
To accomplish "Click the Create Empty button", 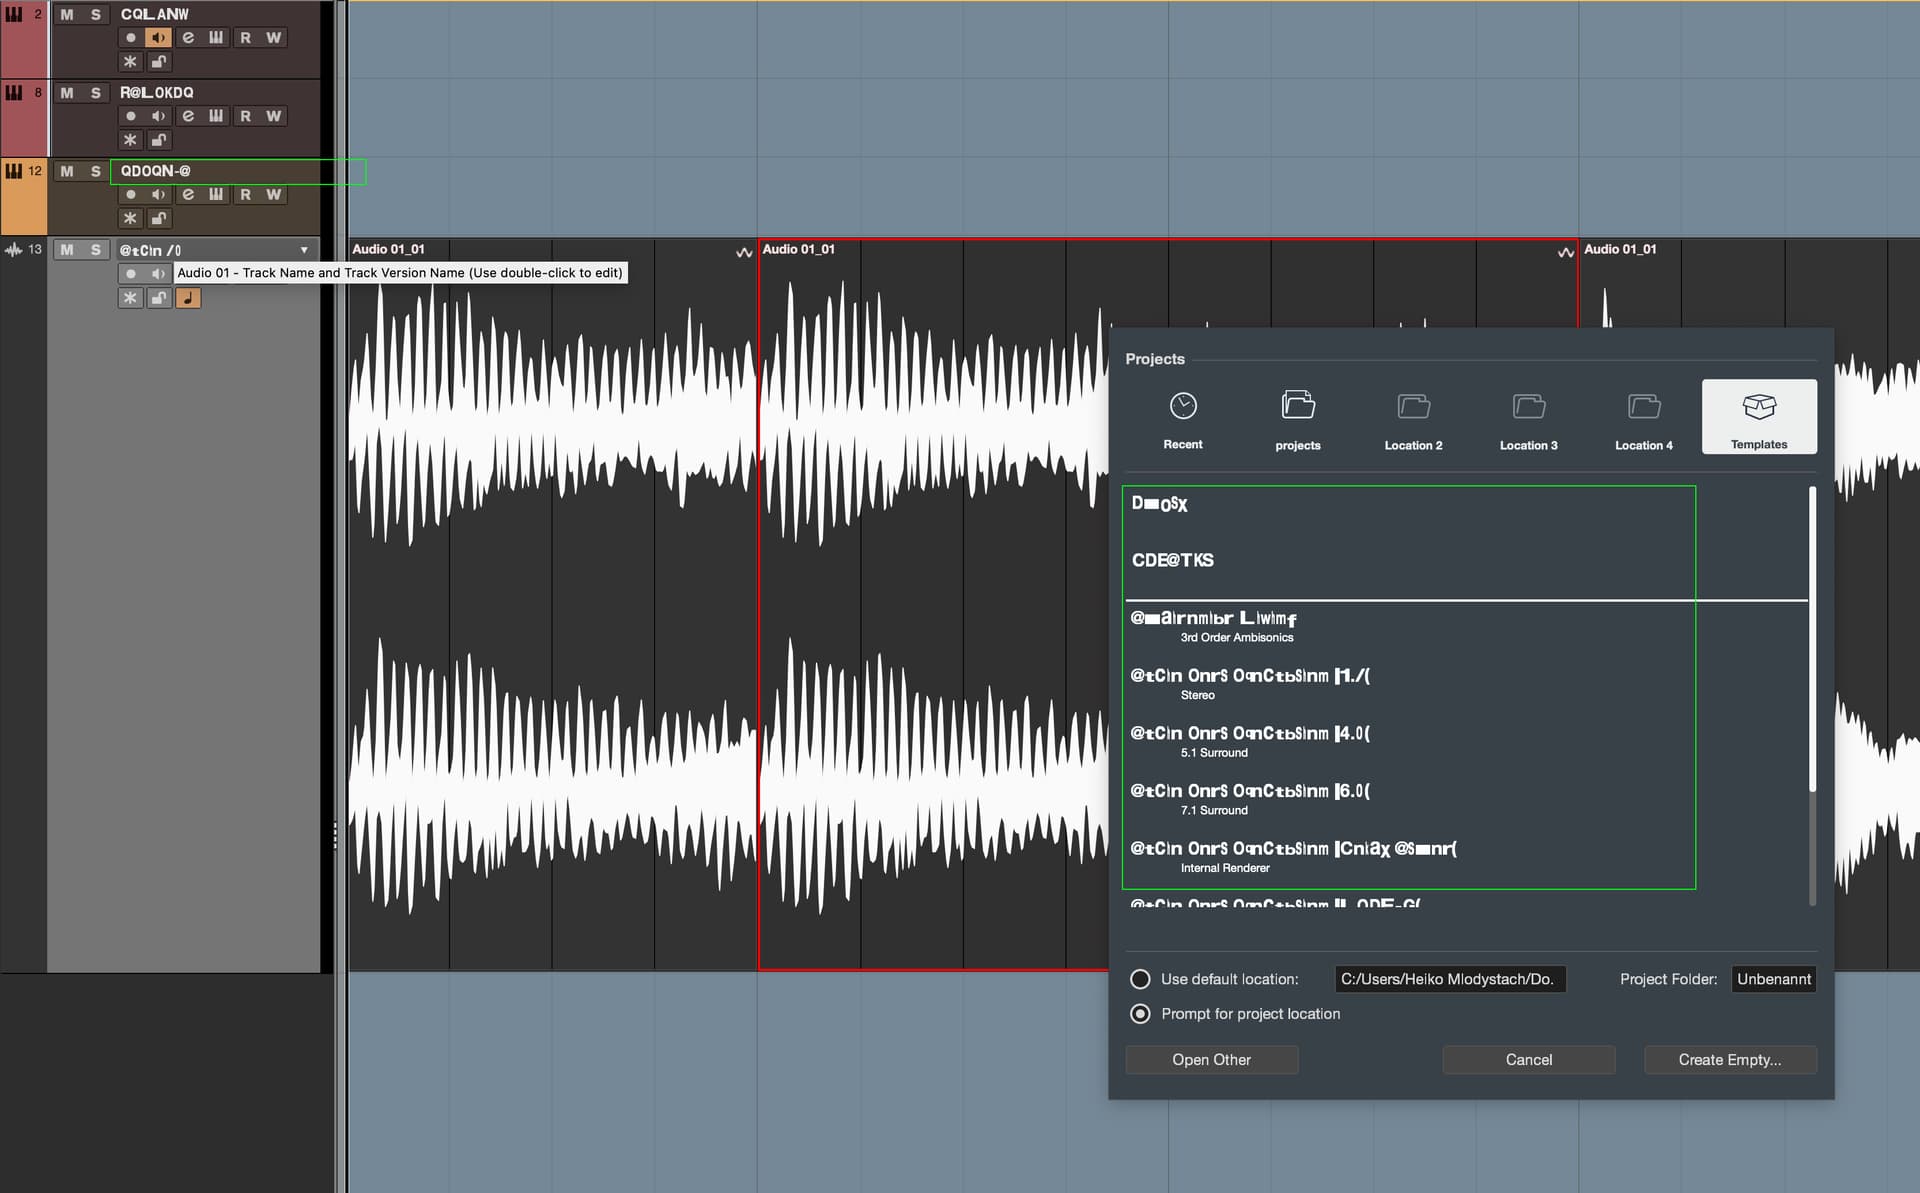I will 1730,1060.
